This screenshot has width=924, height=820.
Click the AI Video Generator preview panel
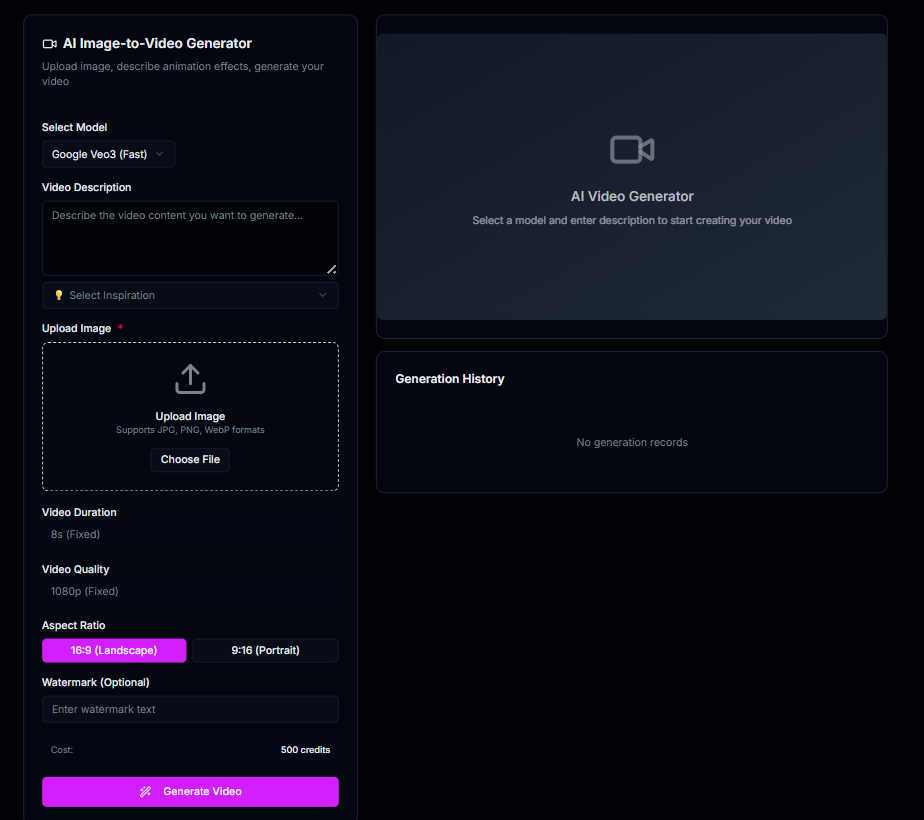632,177
